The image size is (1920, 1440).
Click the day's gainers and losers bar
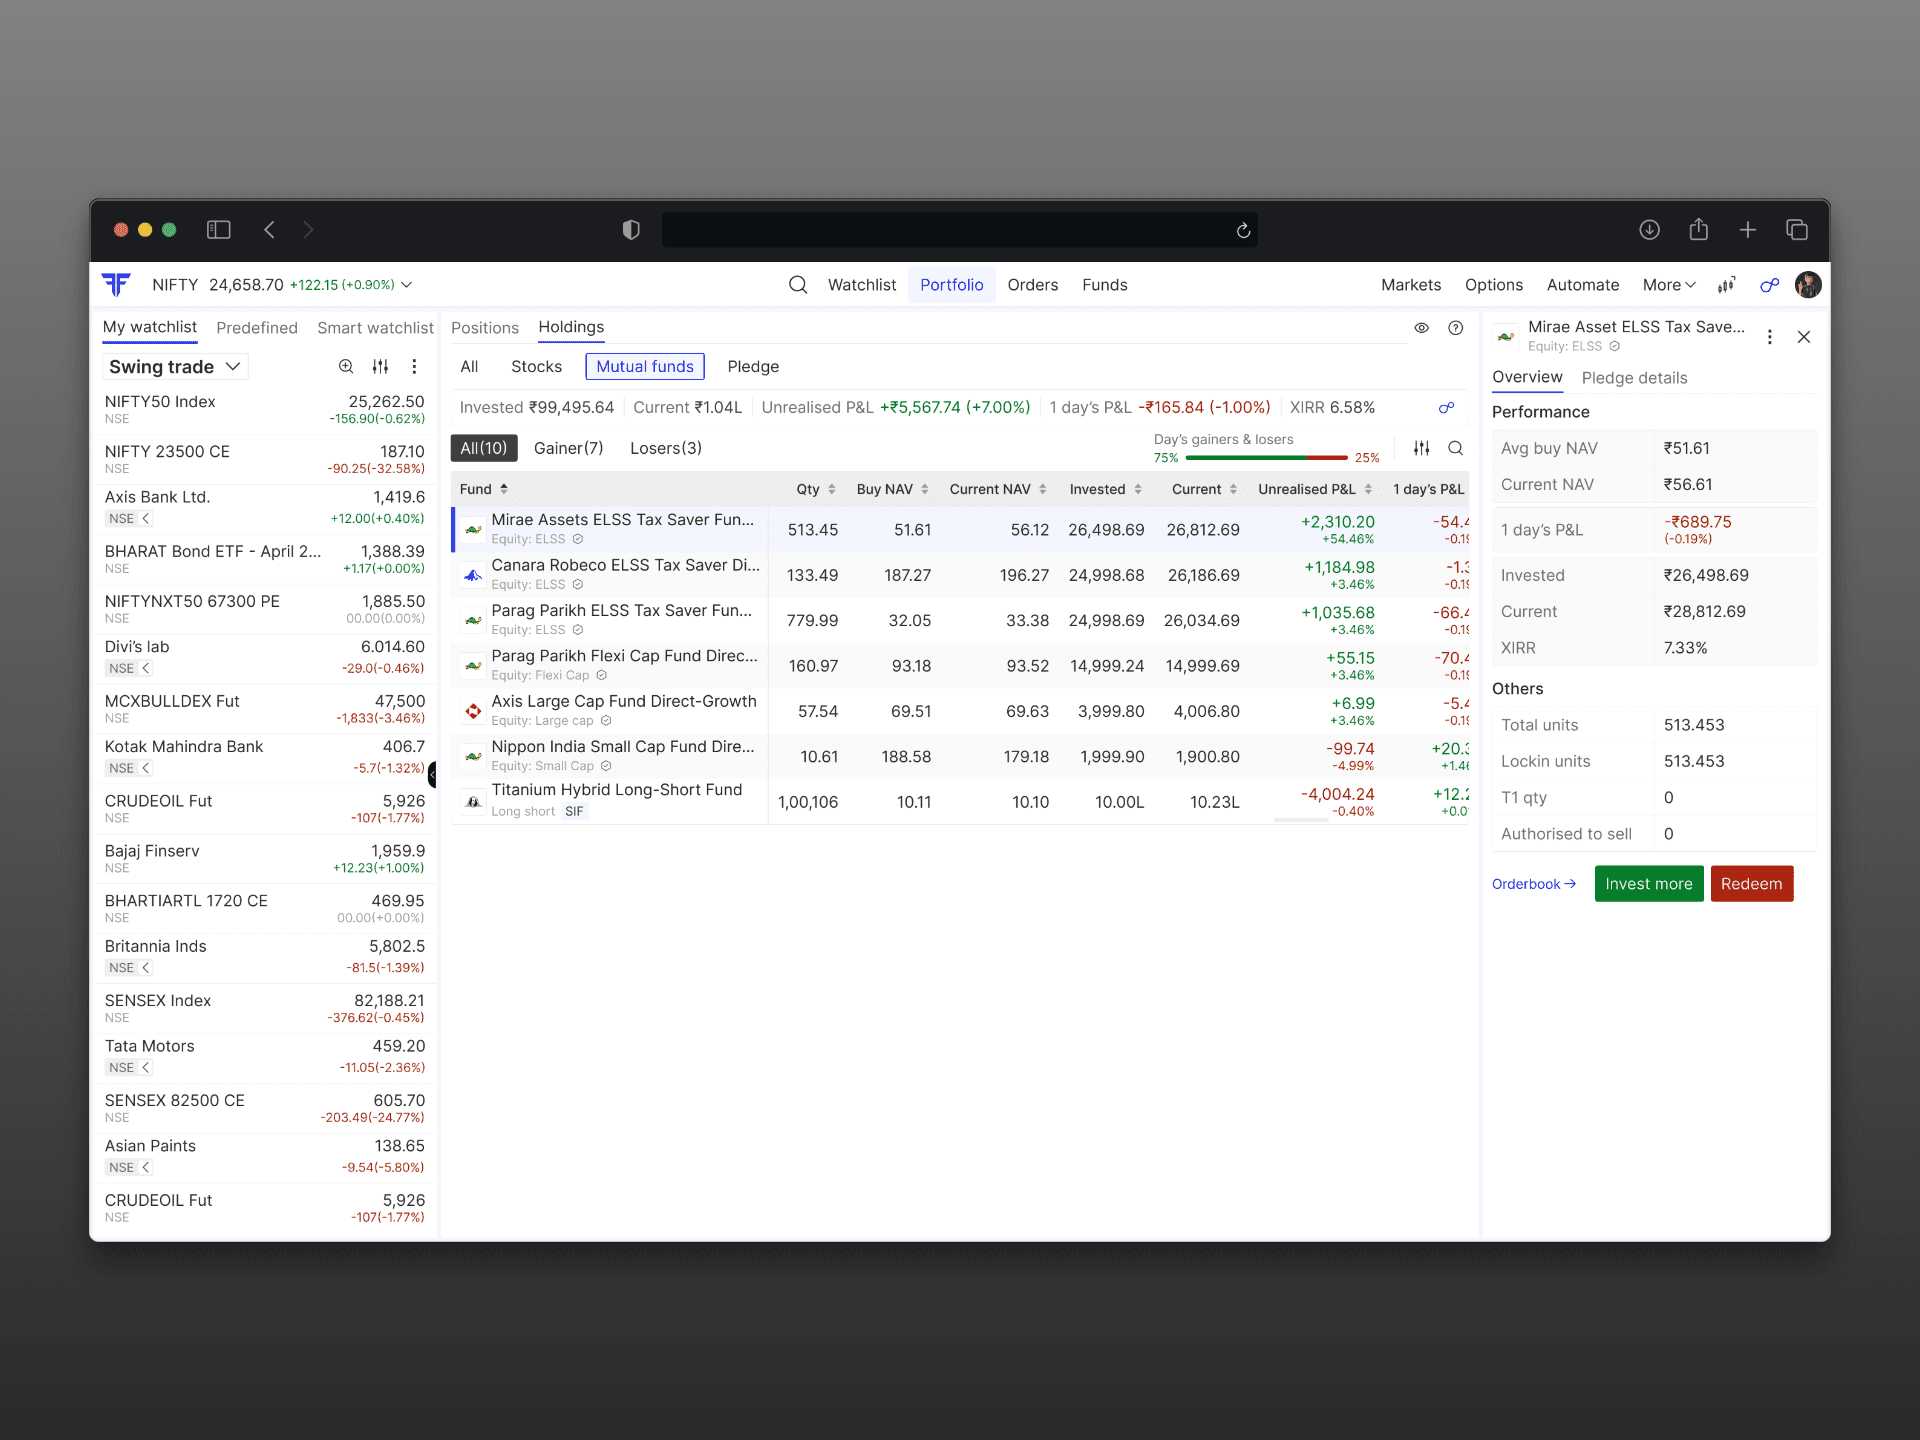point(1265,458)
